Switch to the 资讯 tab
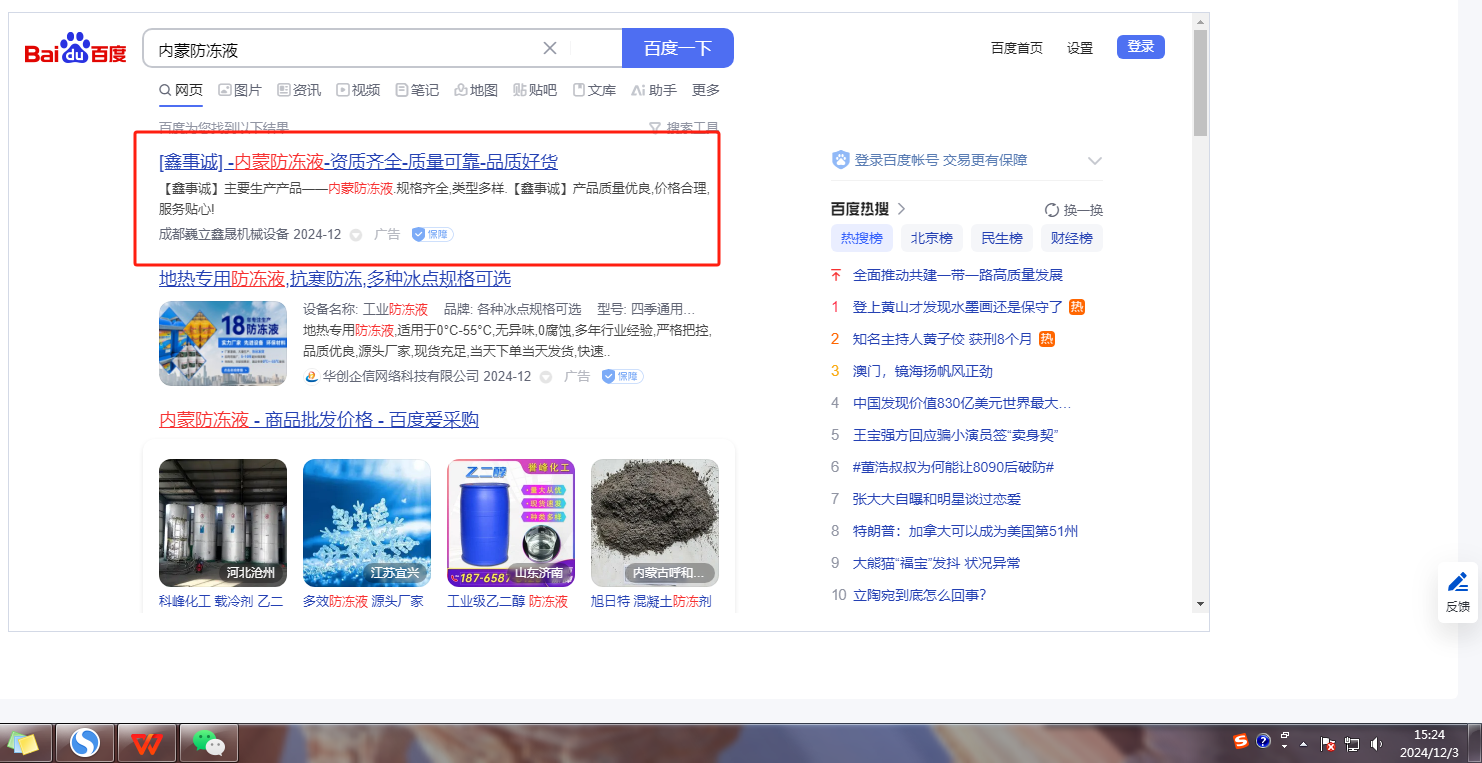Image resolution: width=1482 pixels, height=763 pixels. 299,90
